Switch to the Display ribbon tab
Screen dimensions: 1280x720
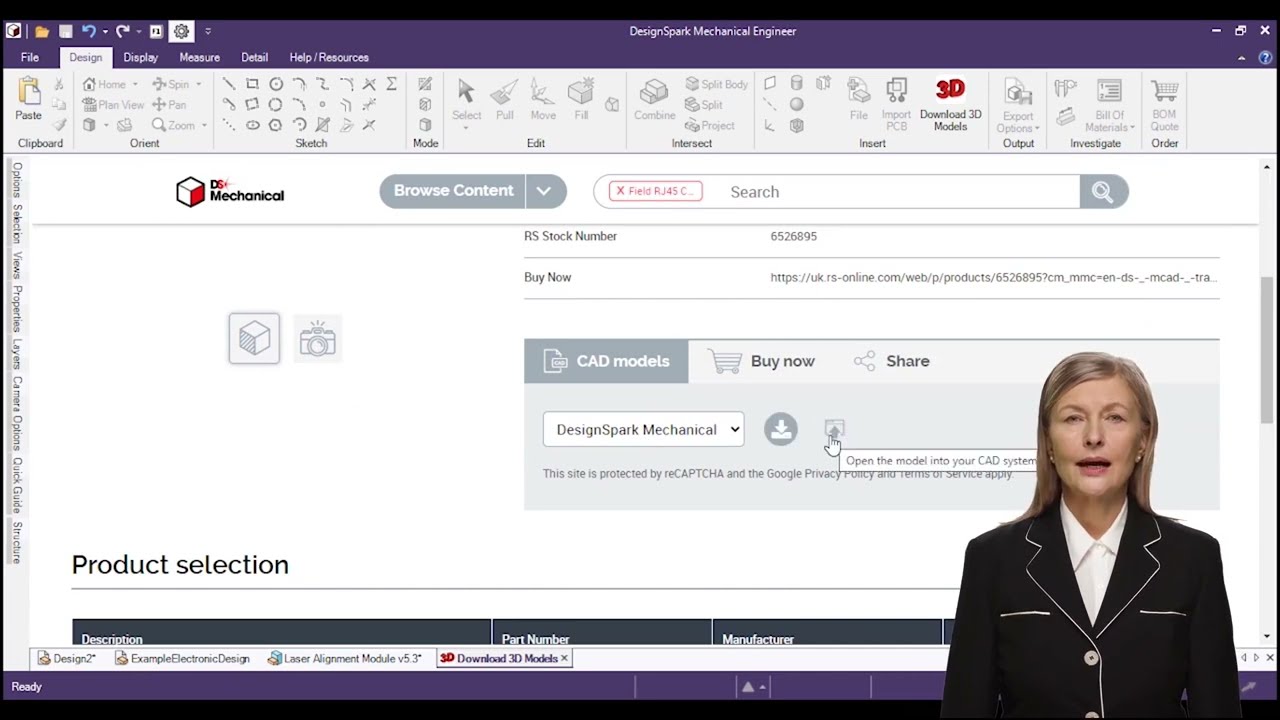(x=140, y=57)
